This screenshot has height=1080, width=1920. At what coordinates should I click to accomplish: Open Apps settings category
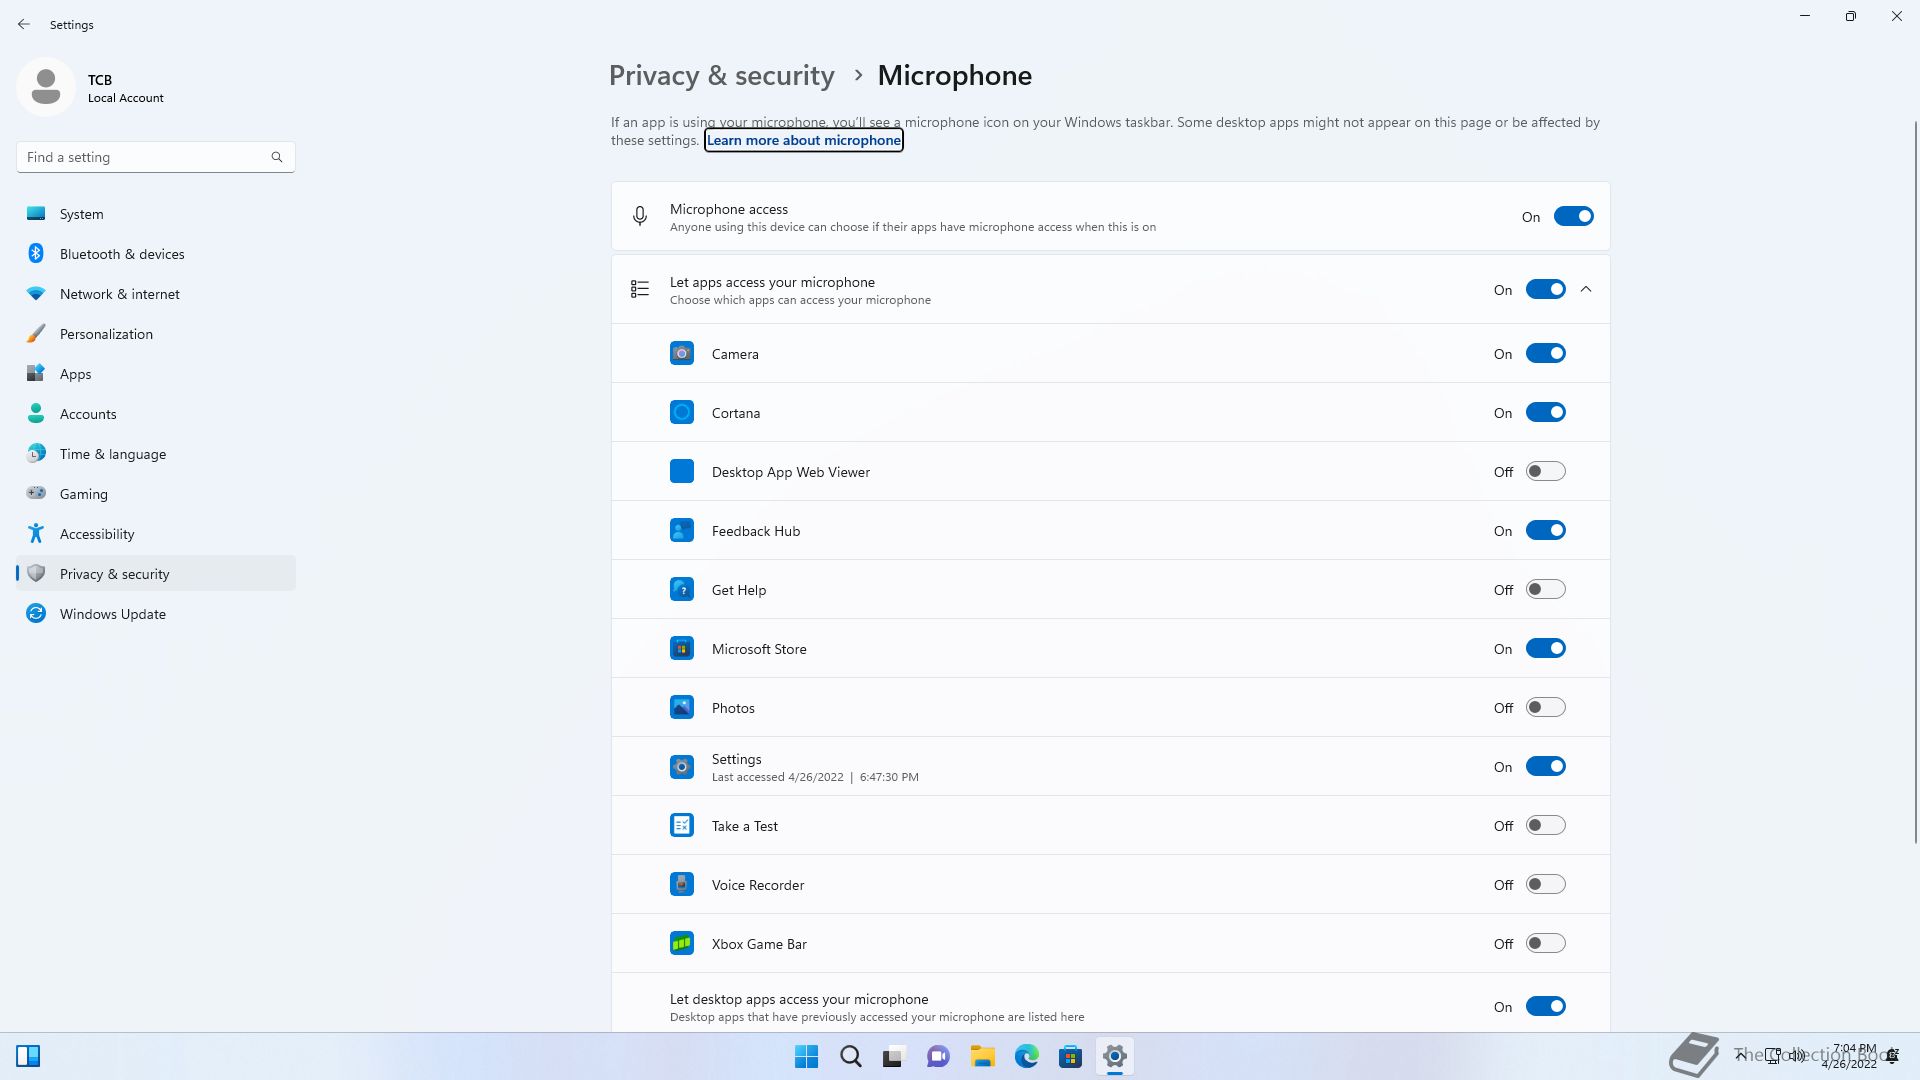coord(156,374)
